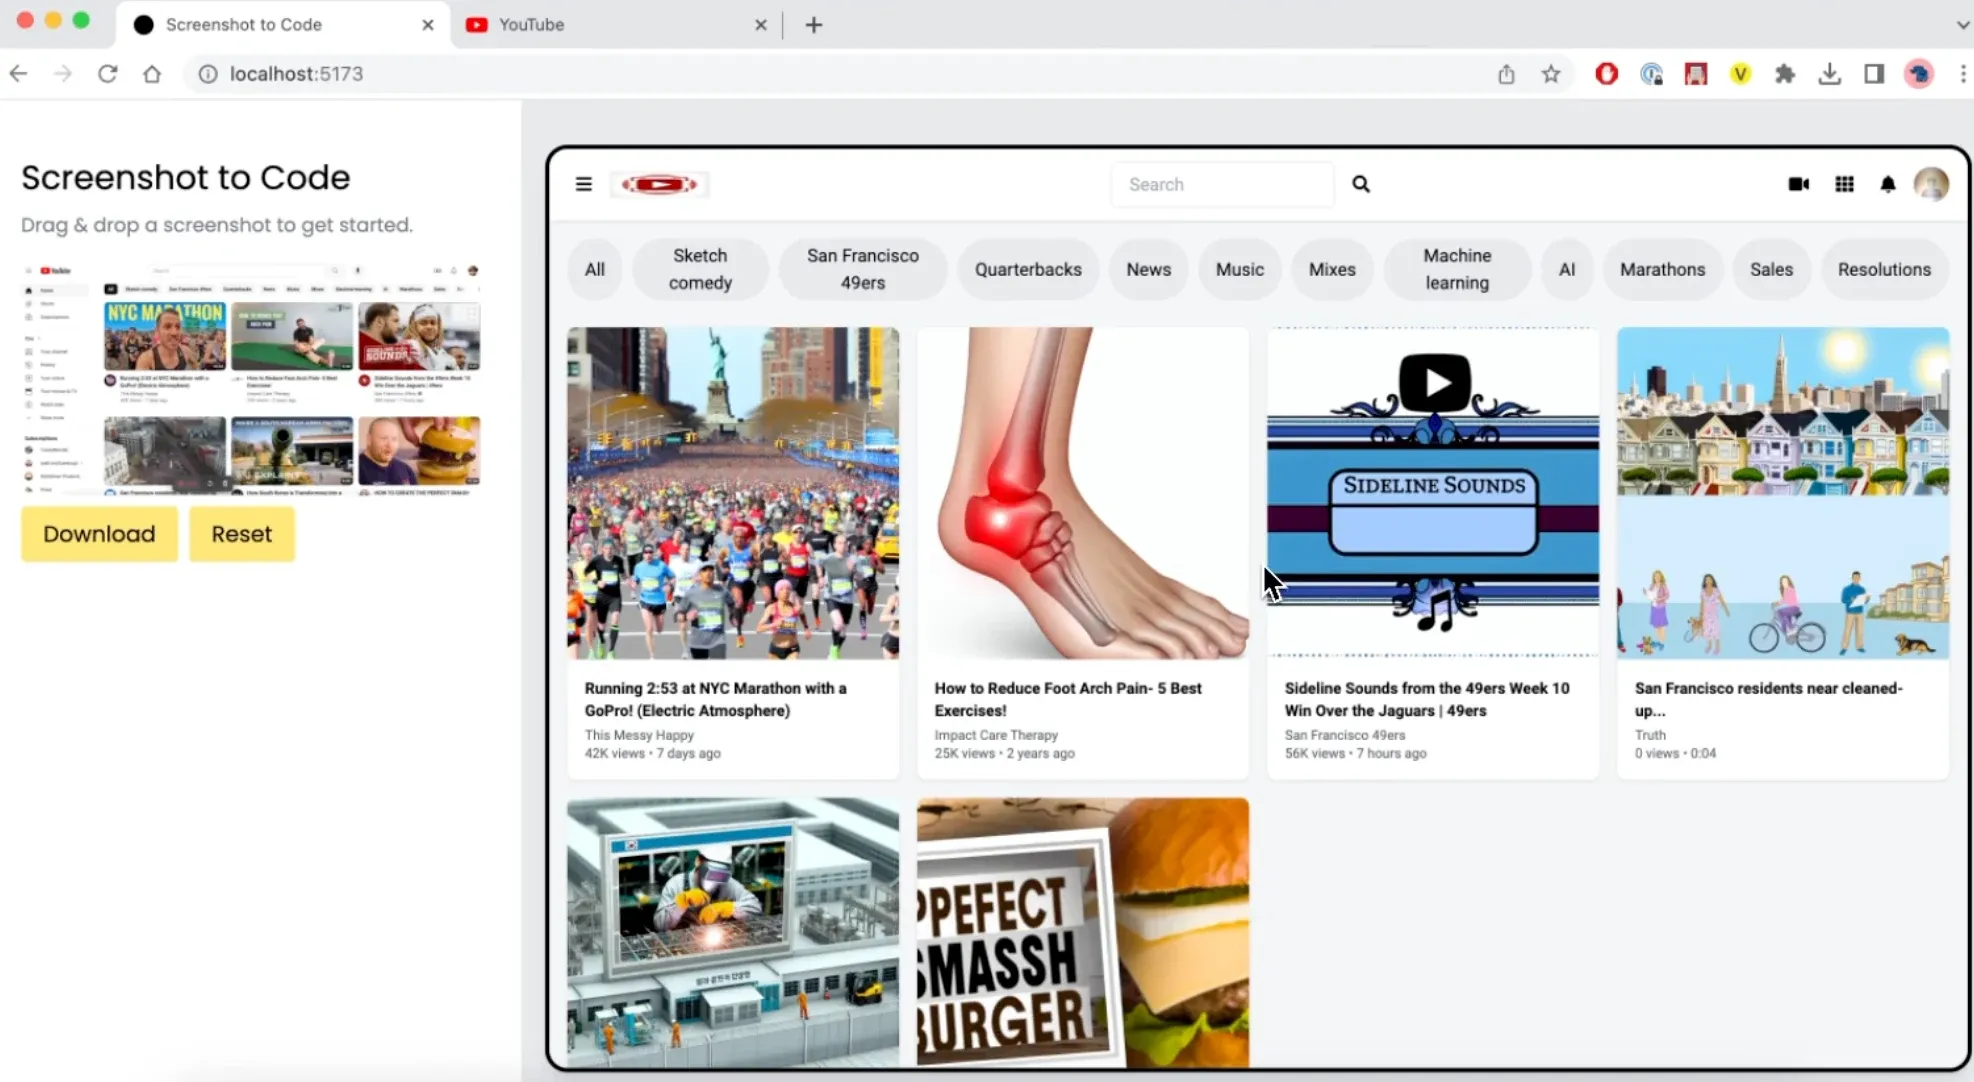Open the hamburger menu icon
The image size is (1974, 1082).
pos(583,184)
